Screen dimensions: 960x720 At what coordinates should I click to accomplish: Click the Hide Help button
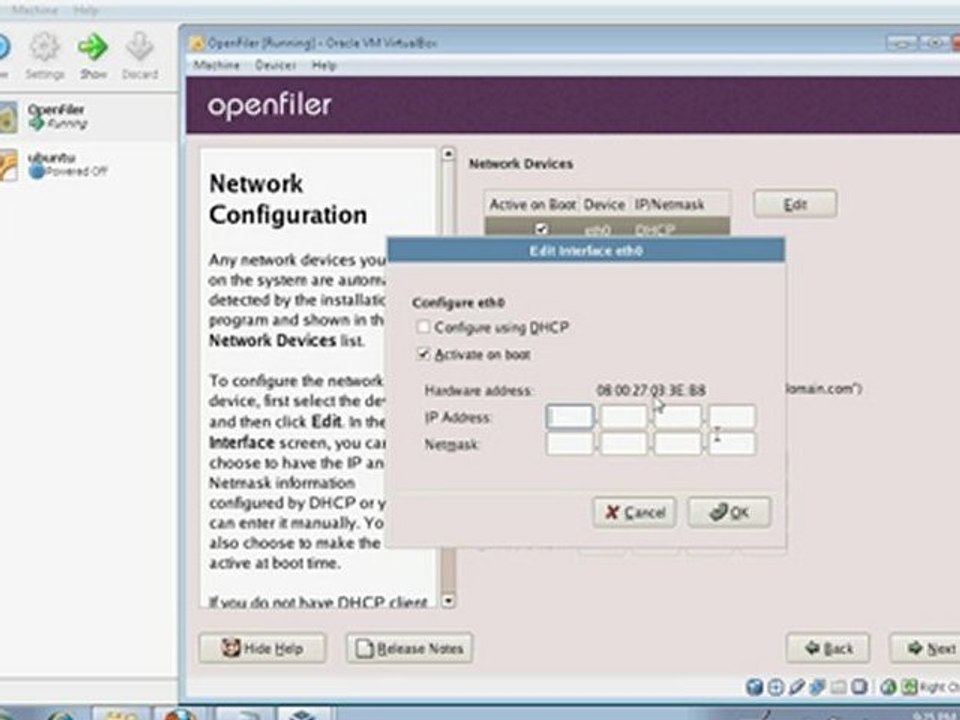pos(262,648)
